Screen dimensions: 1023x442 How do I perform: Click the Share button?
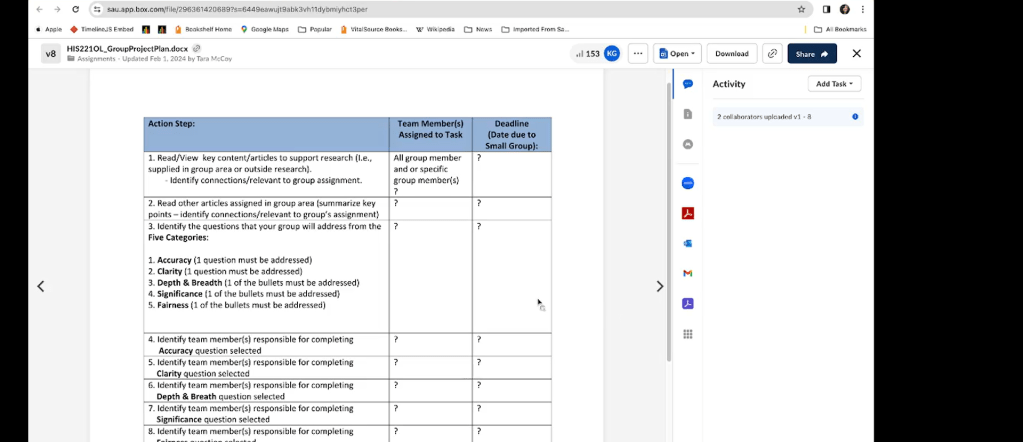pos(812,53)
